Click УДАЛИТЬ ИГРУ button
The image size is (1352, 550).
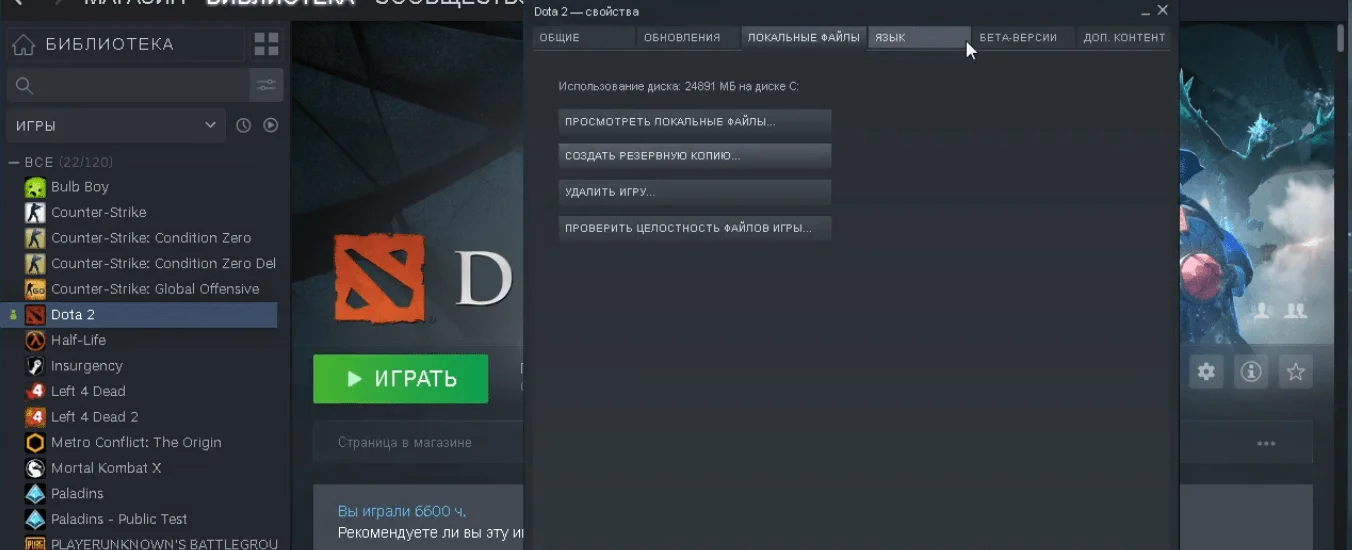coord(695,192)
